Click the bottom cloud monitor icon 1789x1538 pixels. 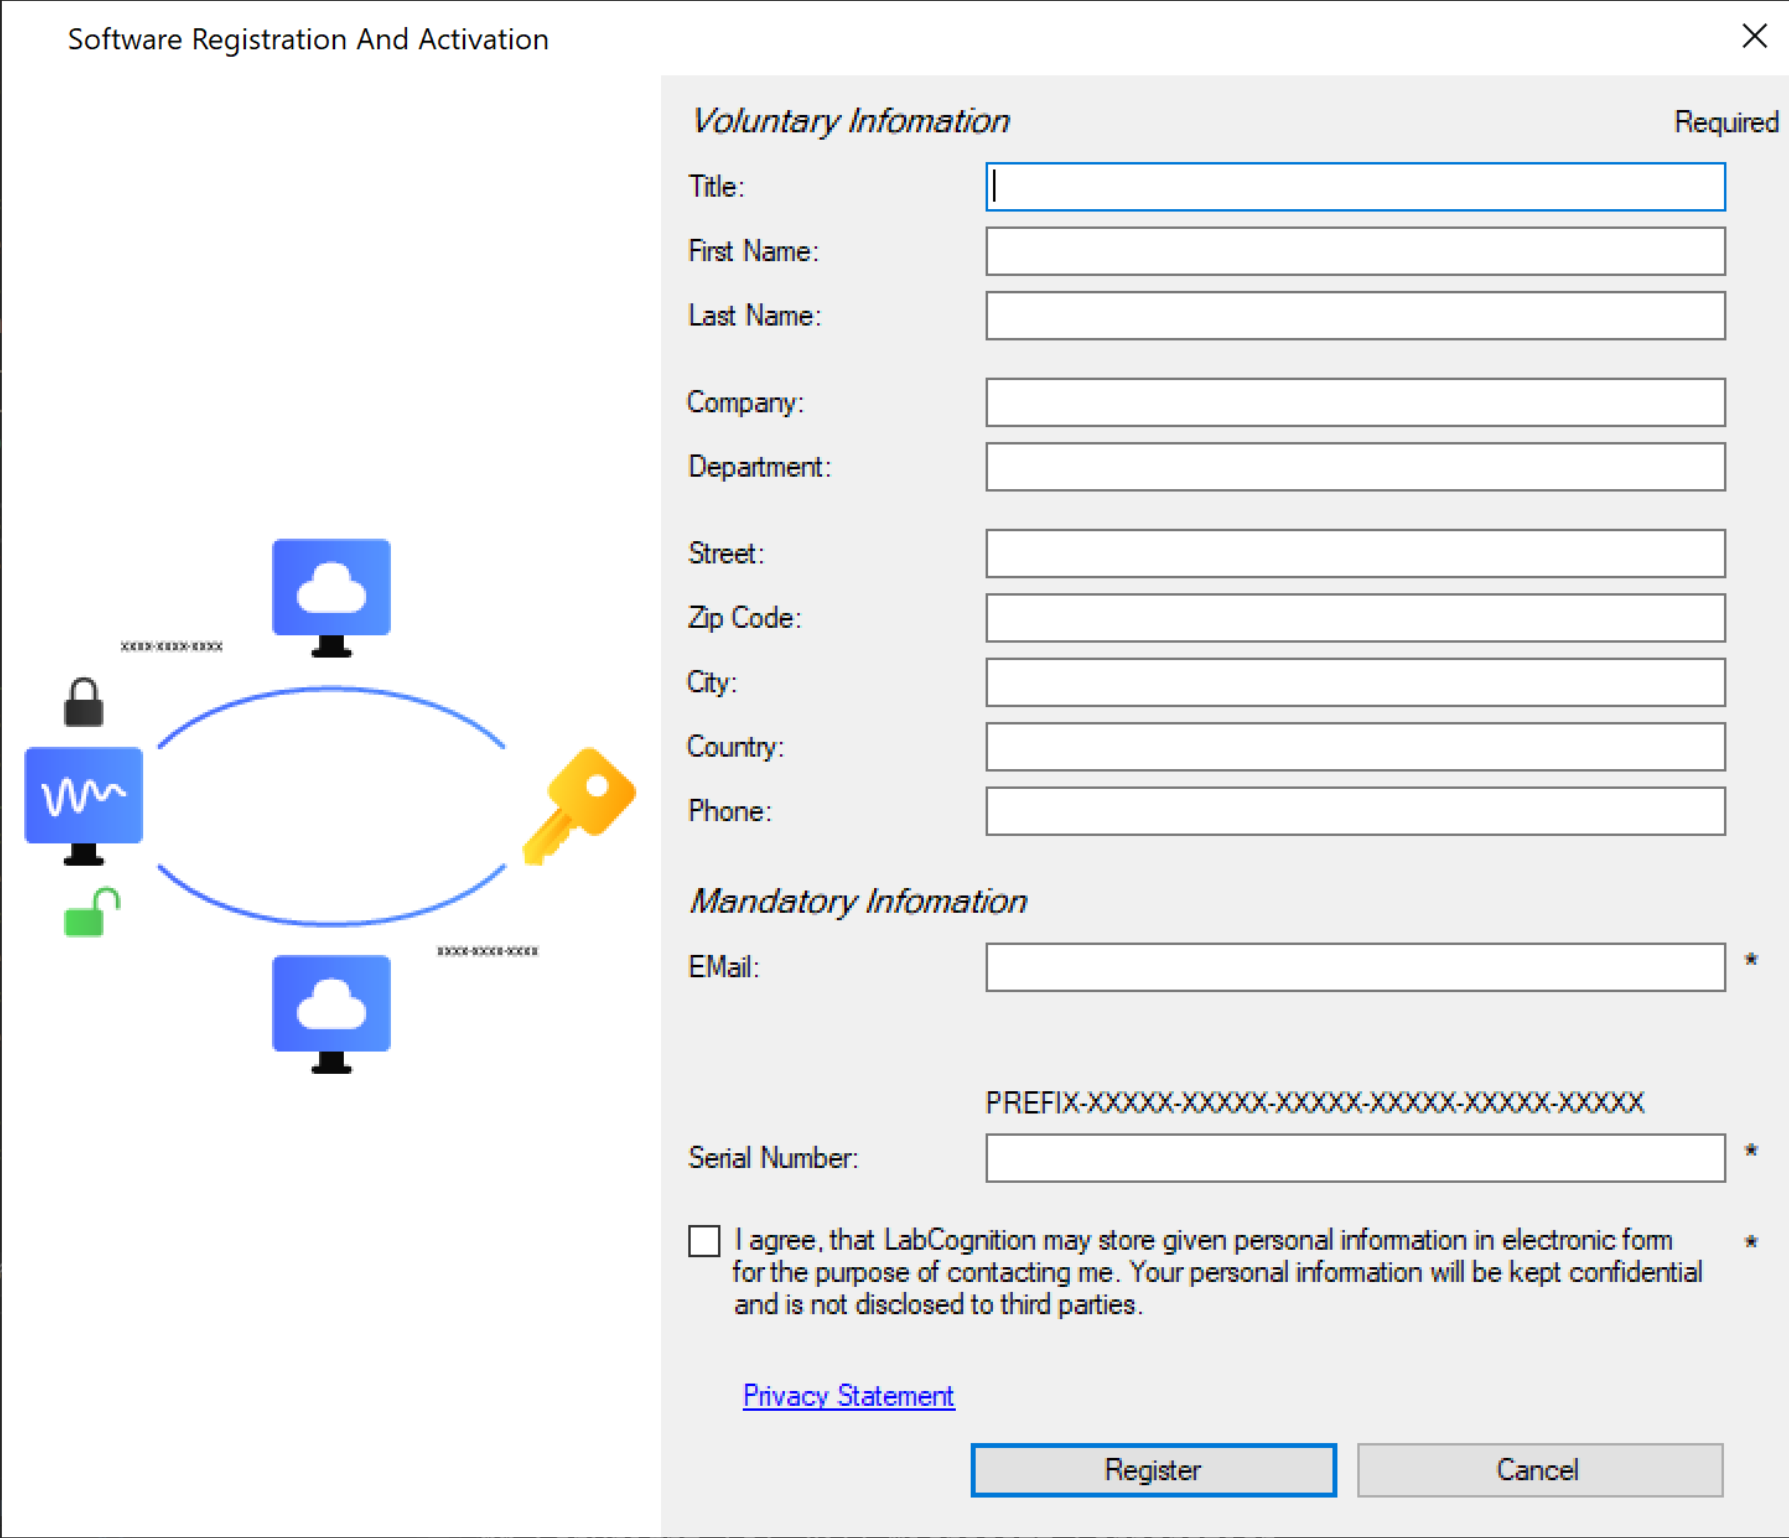tap(331, 1011)
